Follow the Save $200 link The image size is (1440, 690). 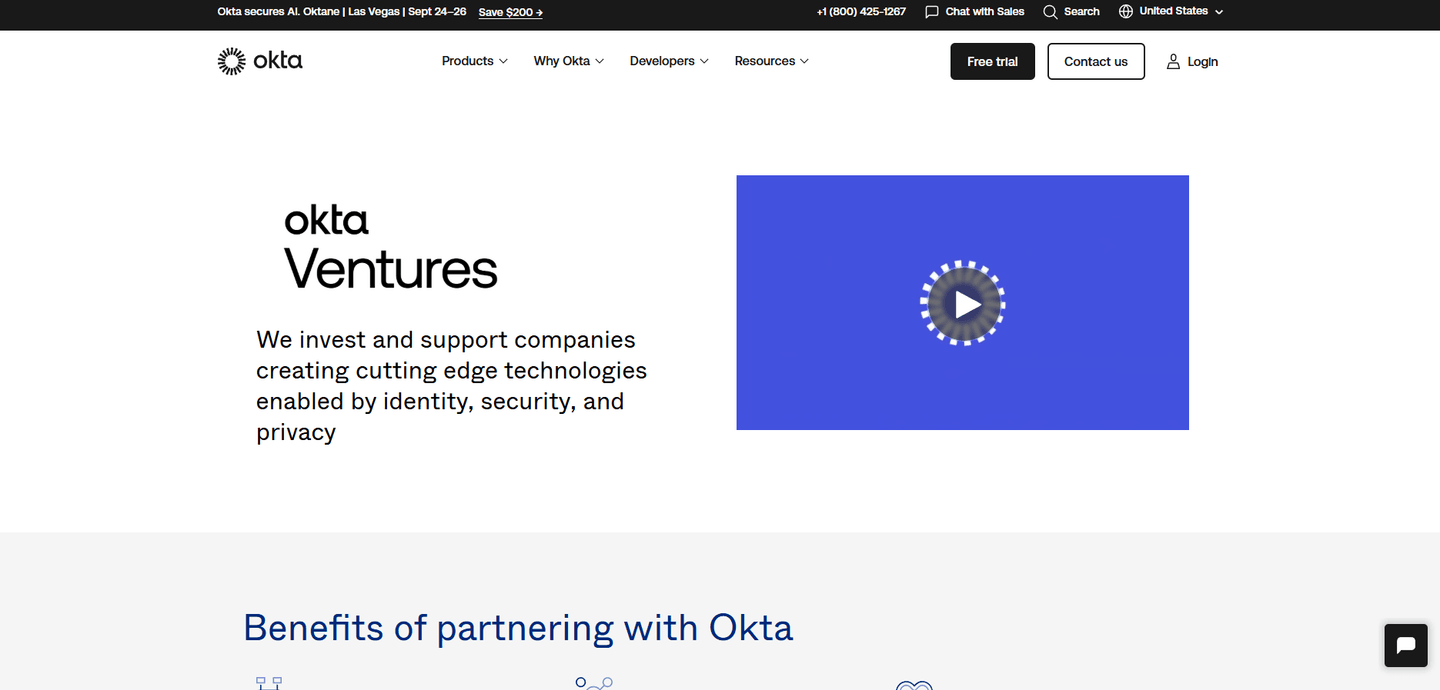(x=510, y=12)
